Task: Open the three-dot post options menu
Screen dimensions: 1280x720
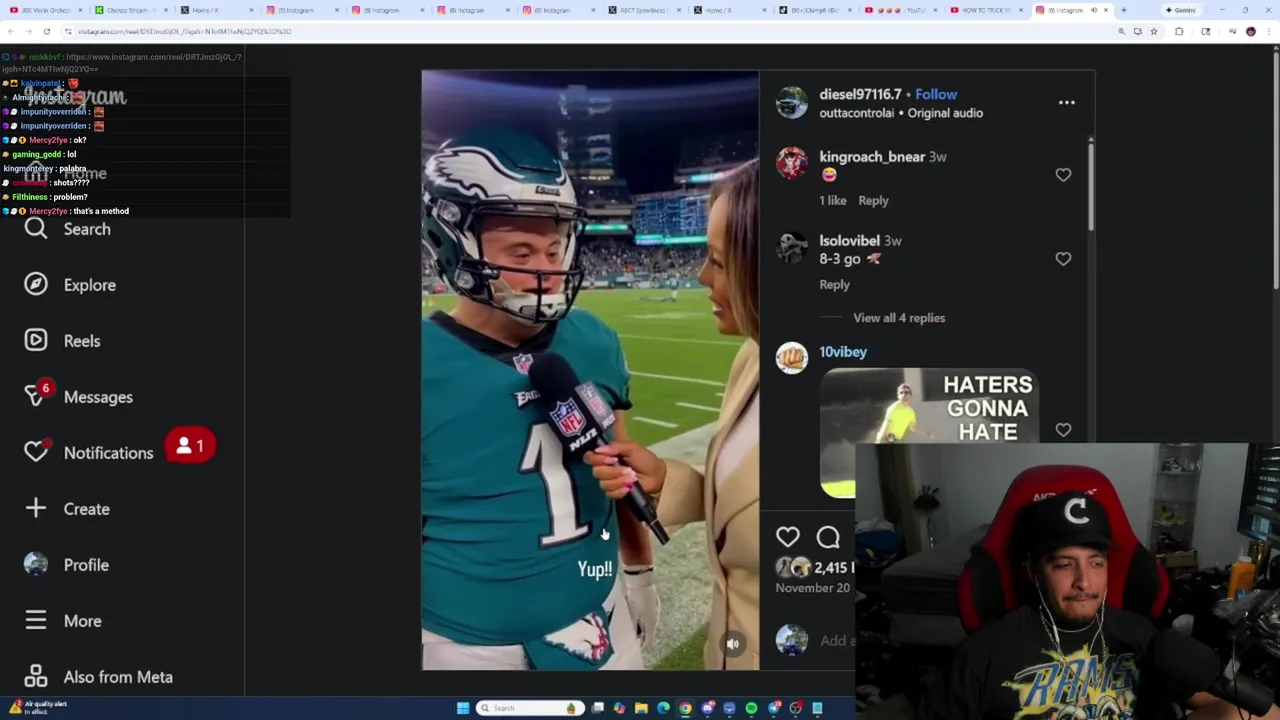Action: point(1067,102)
